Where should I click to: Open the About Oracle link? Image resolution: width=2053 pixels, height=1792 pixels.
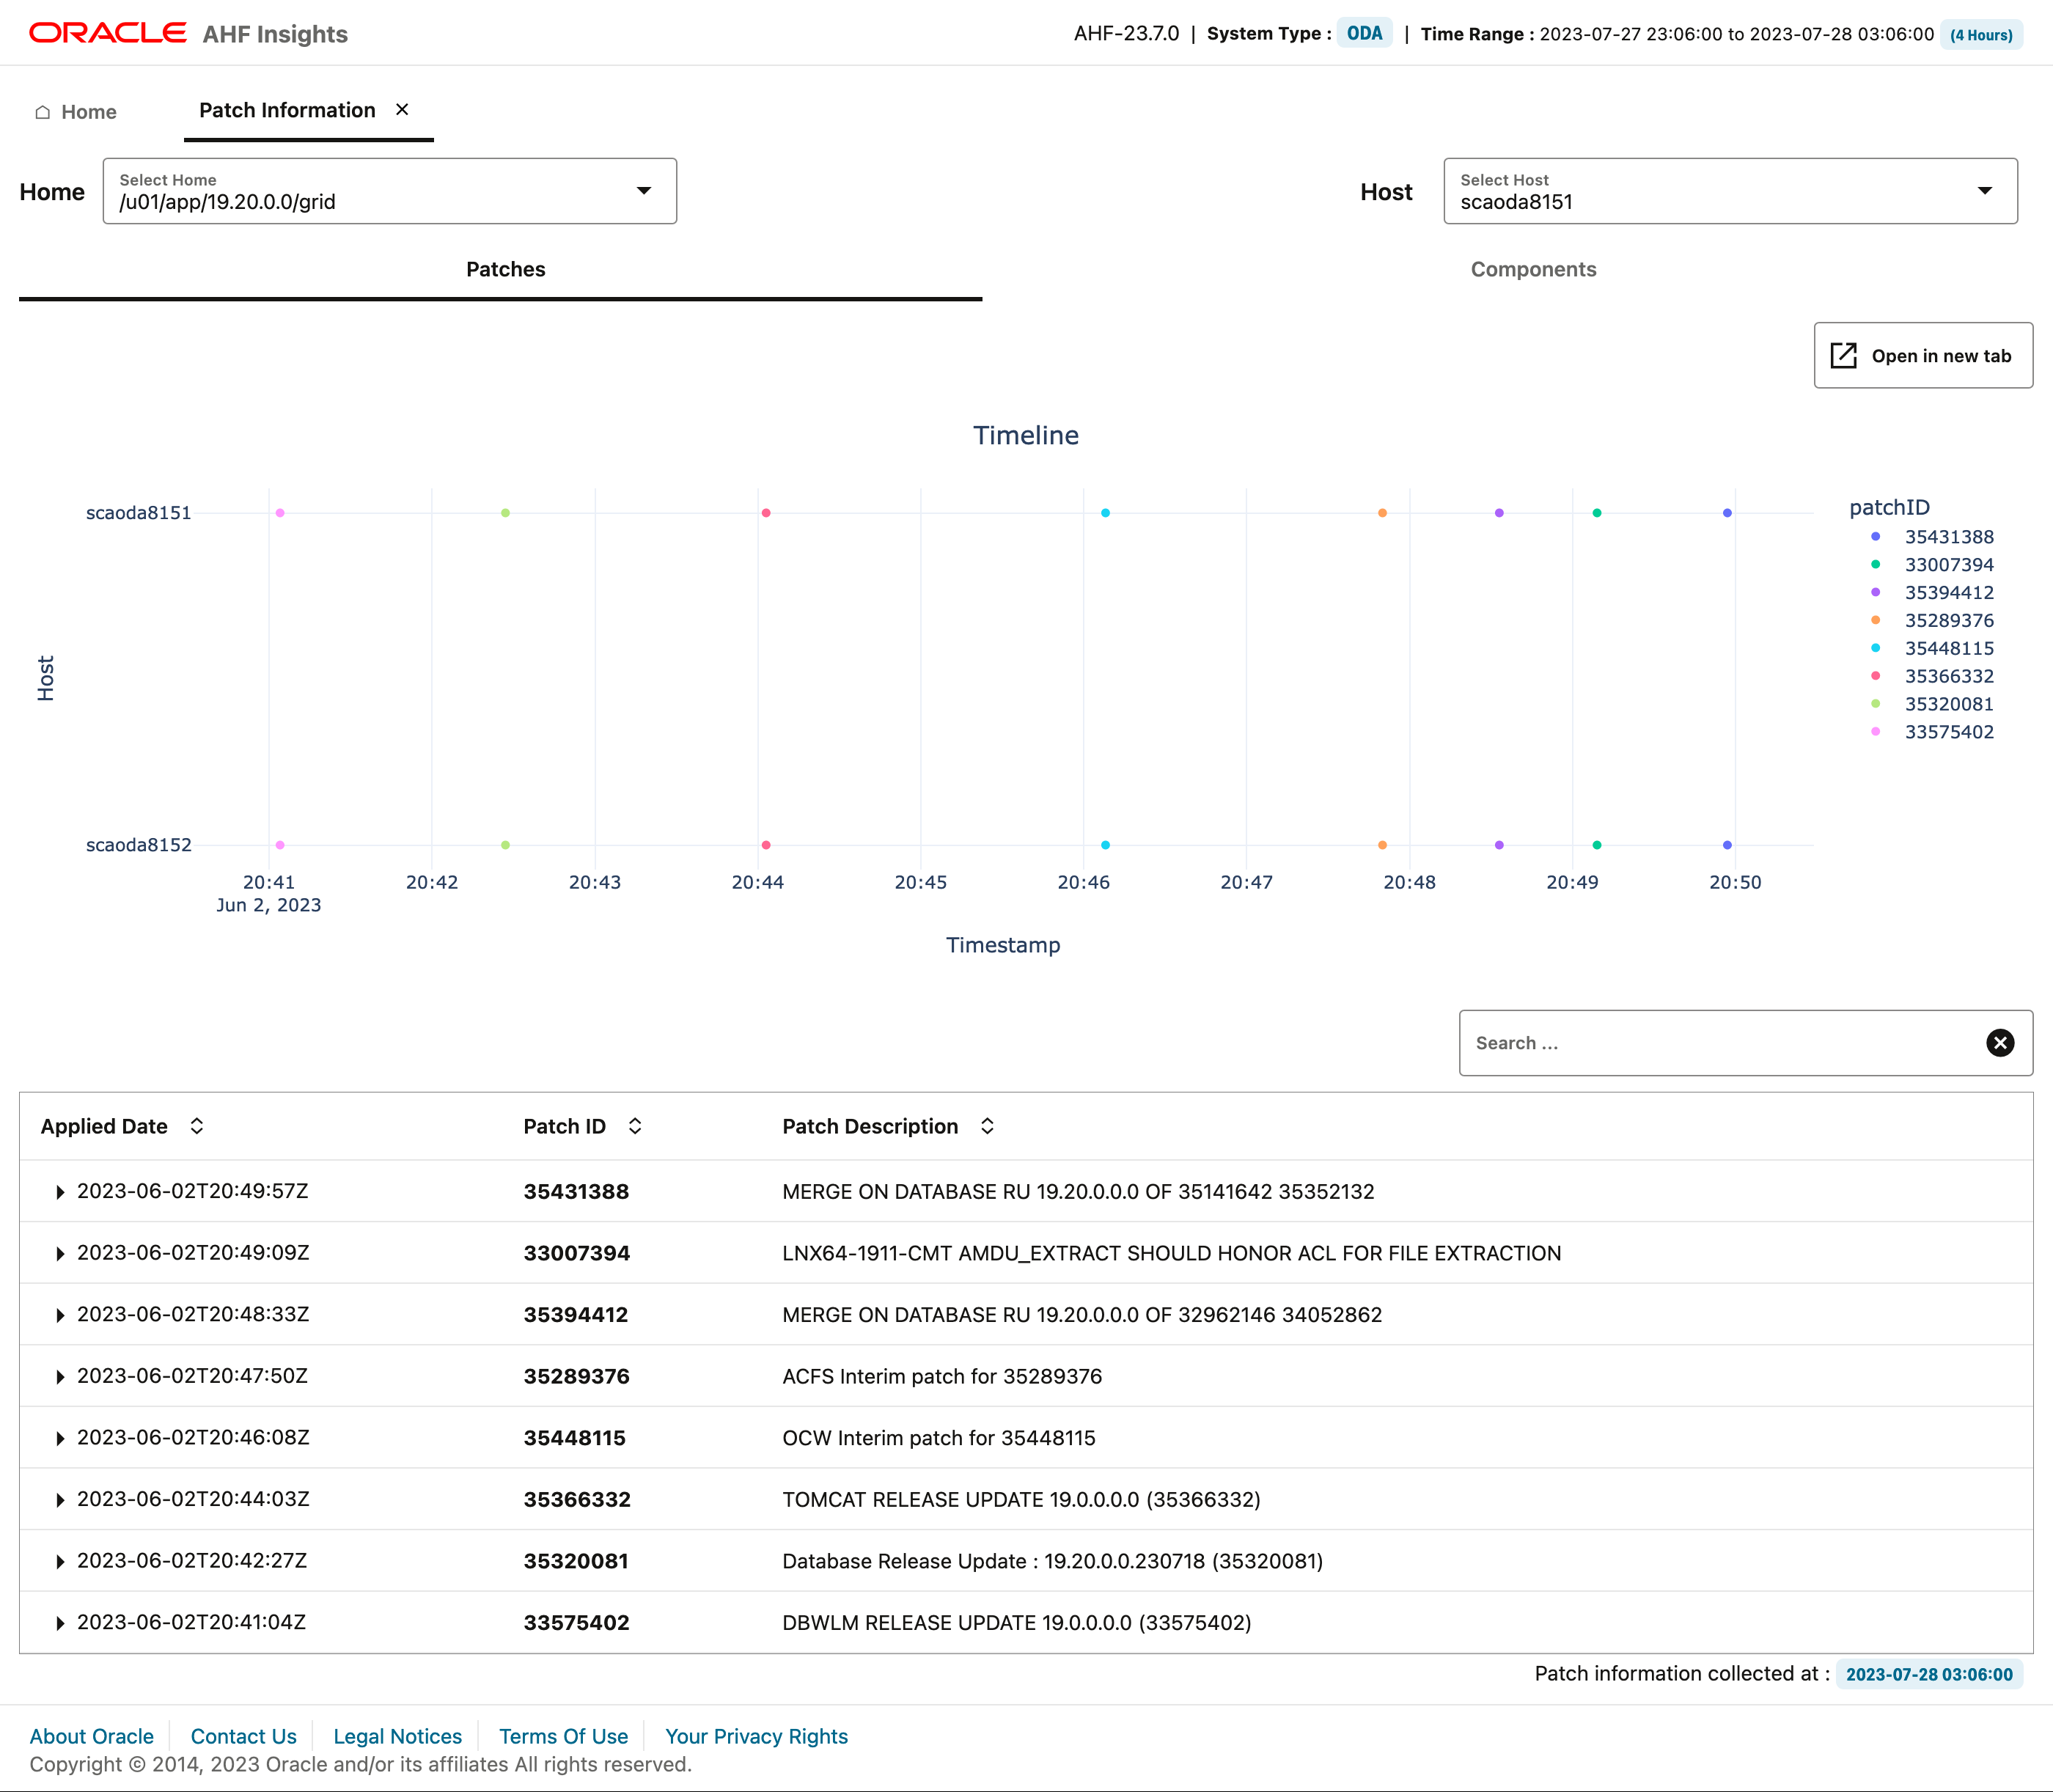pos(92,1736)
